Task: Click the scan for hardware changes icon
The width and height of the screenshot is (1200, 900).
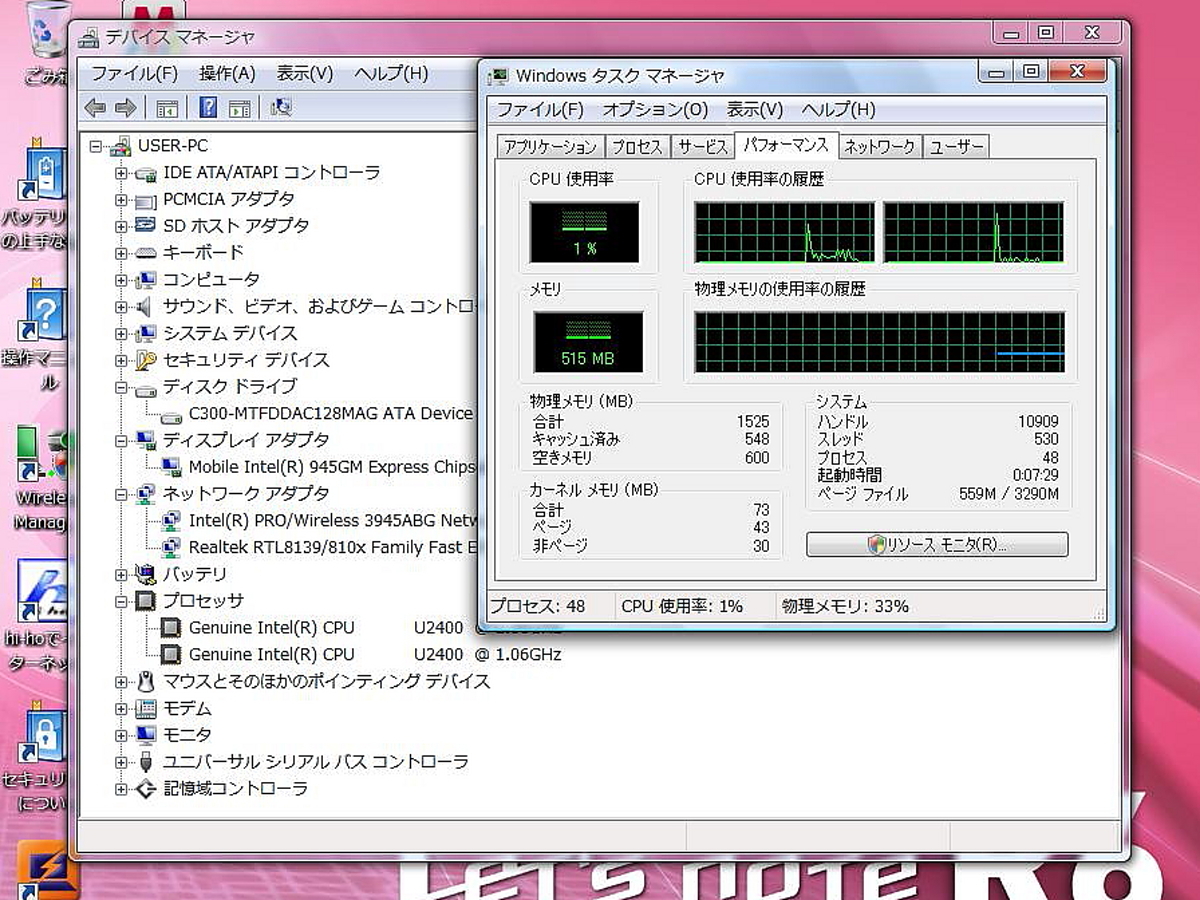Action: [x=281, y=107]
